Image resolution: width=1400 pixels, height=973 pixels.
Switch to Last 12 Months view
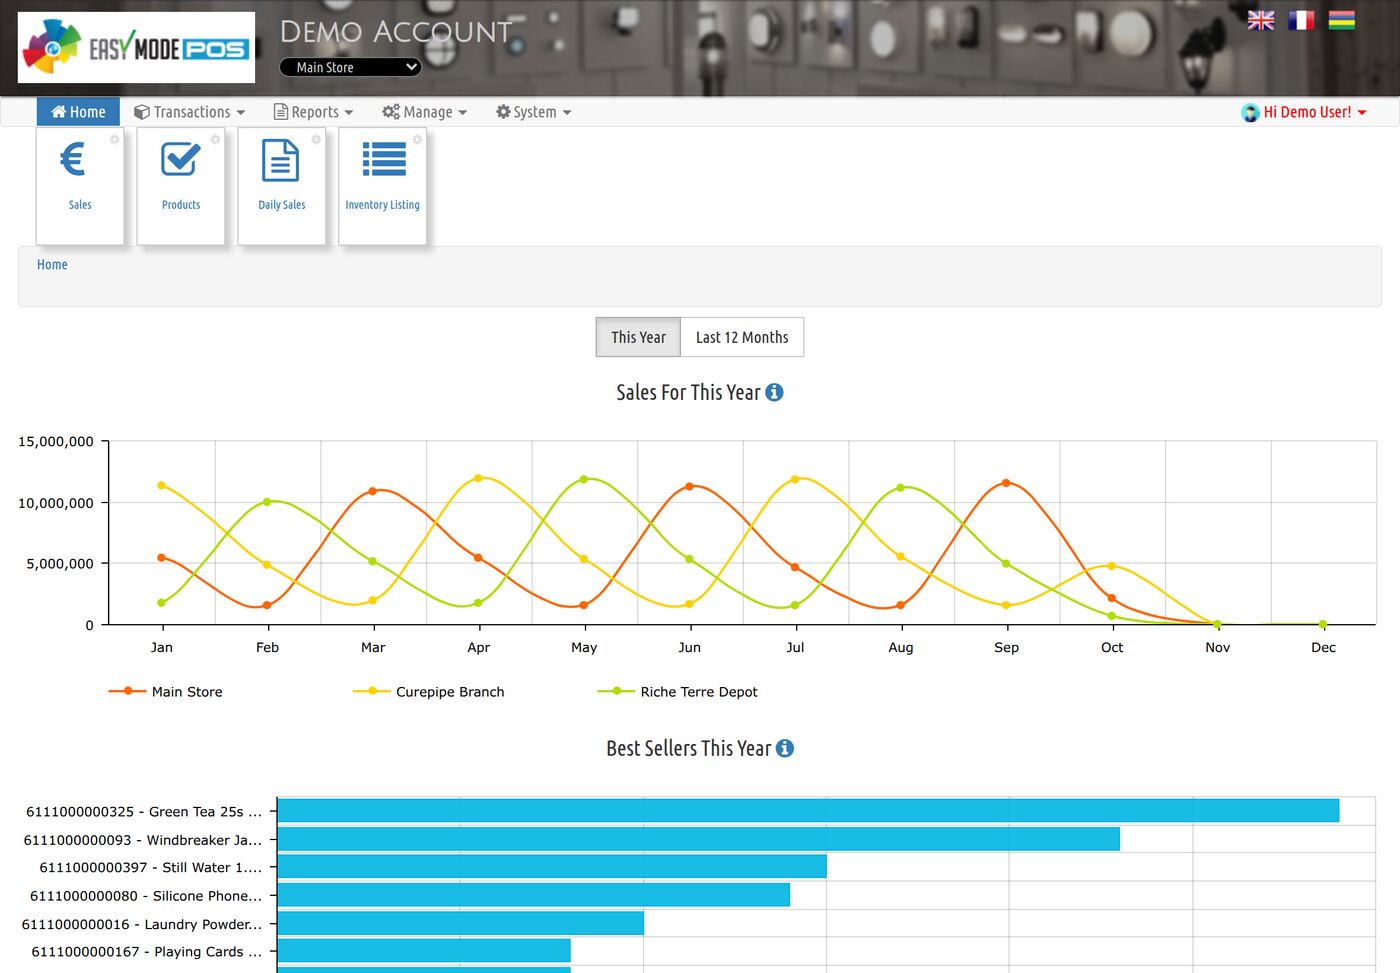742,337
